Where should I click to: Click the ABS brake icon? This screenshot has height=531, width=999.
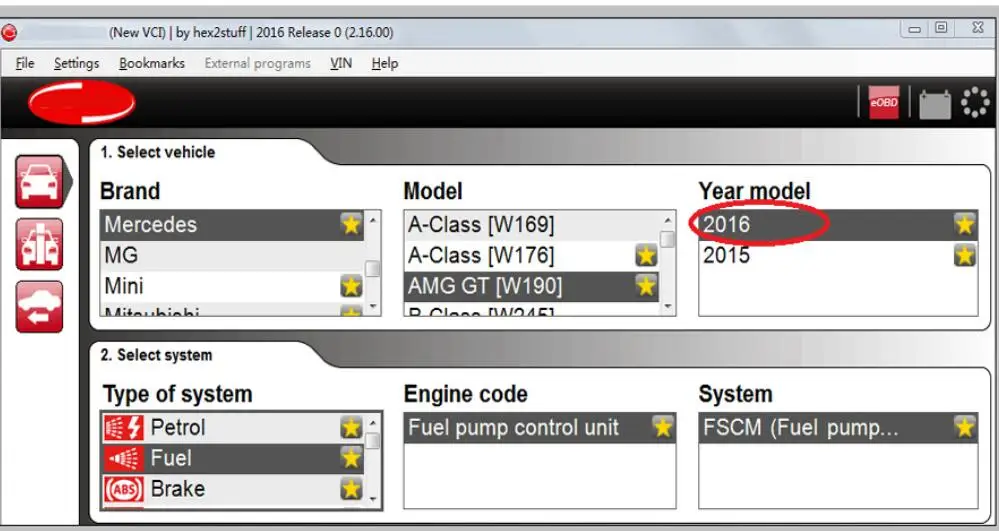pyautogui.click(x=124, y=490)
